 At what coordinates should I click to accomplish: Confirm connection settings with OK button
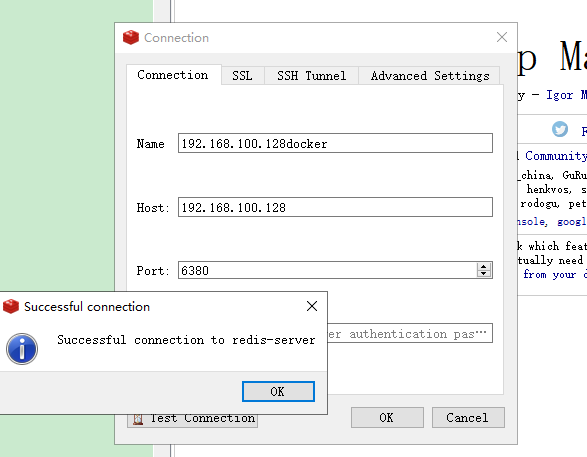(x=387, y=417)
